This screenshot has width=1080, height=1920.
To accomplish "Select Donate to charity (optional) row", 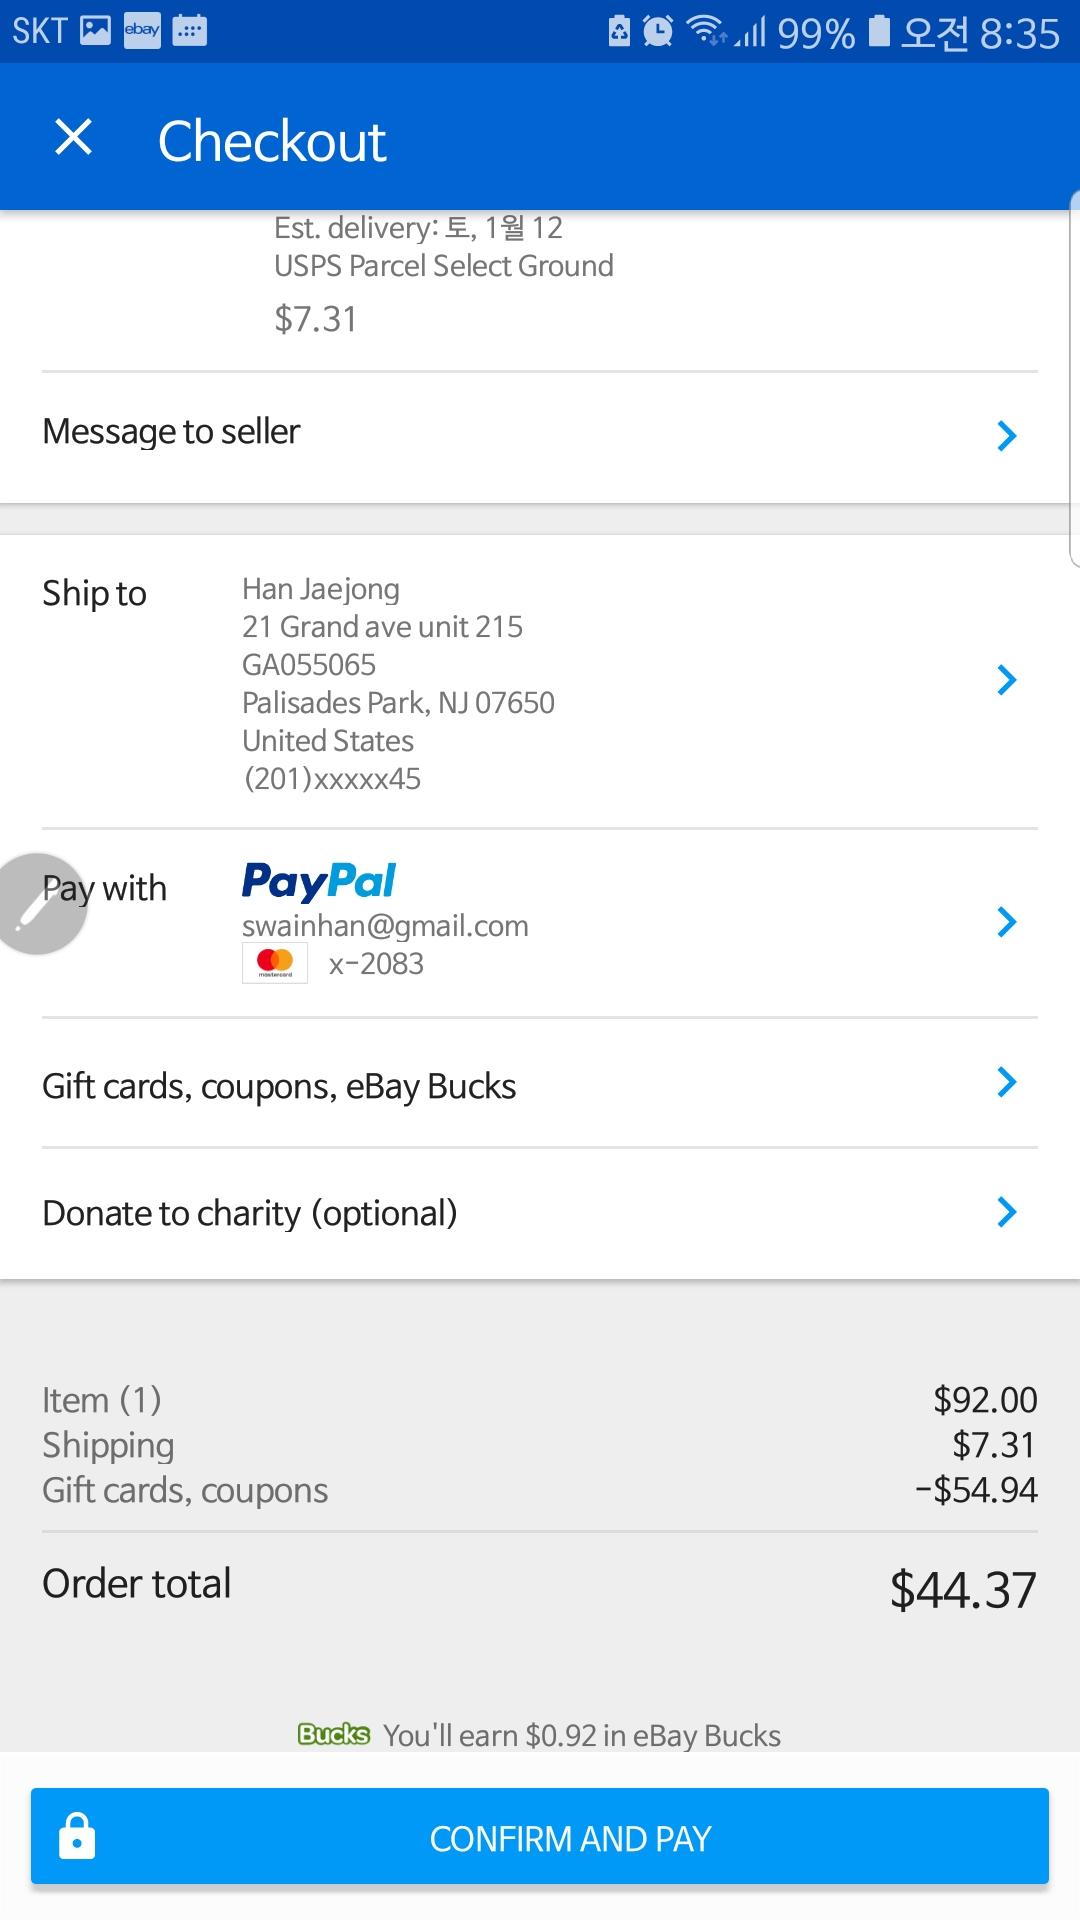I will tap(250, 1213).
